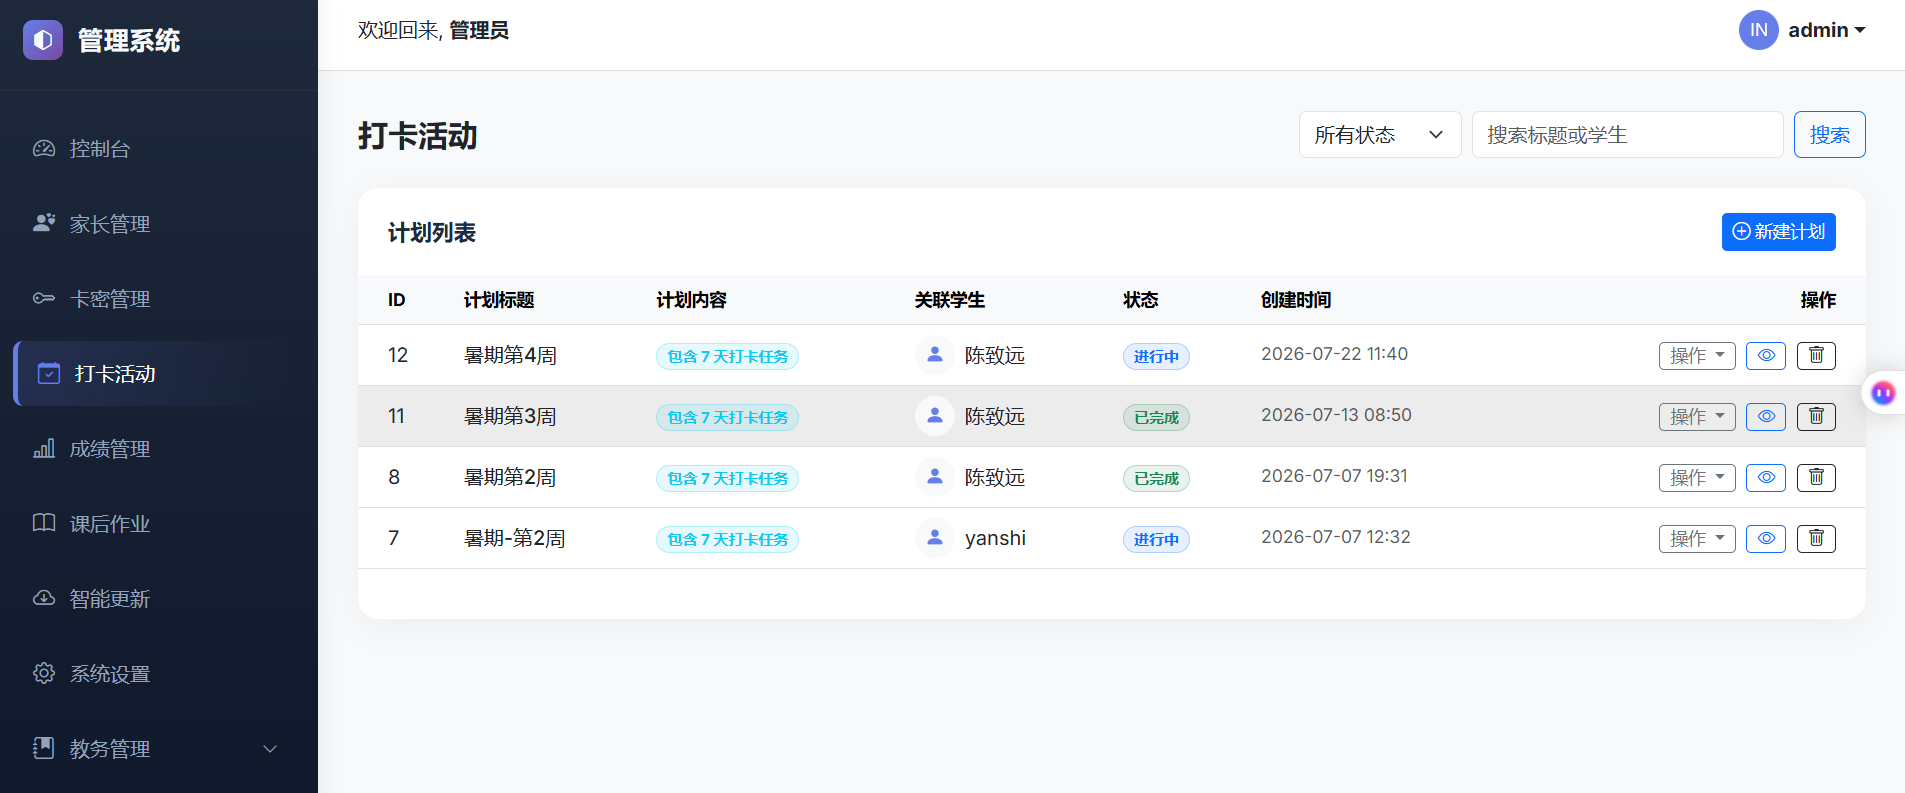Click timestamp 2026-07-13 08:50
Viewport: 1905px width, 793px height.
coord(1336,415)
